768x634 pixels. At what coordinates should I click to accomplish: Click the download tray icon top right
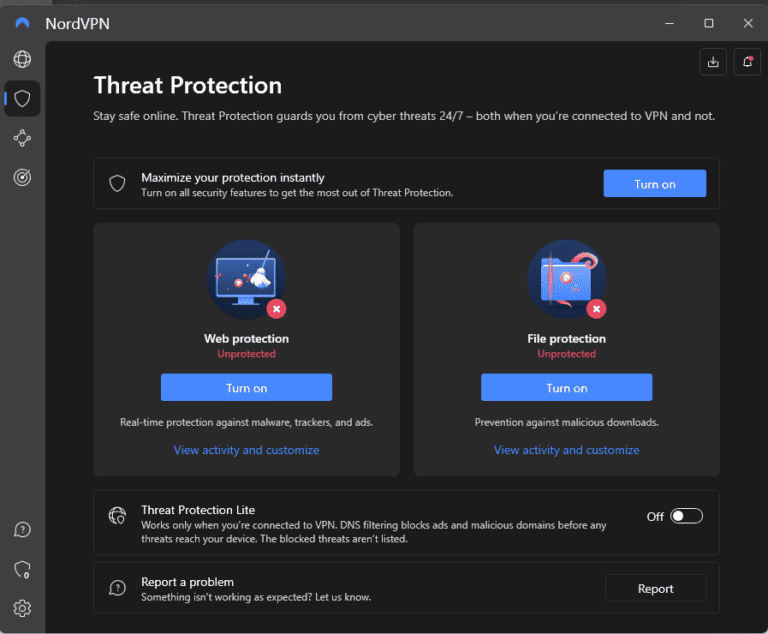tap(713, 62)
